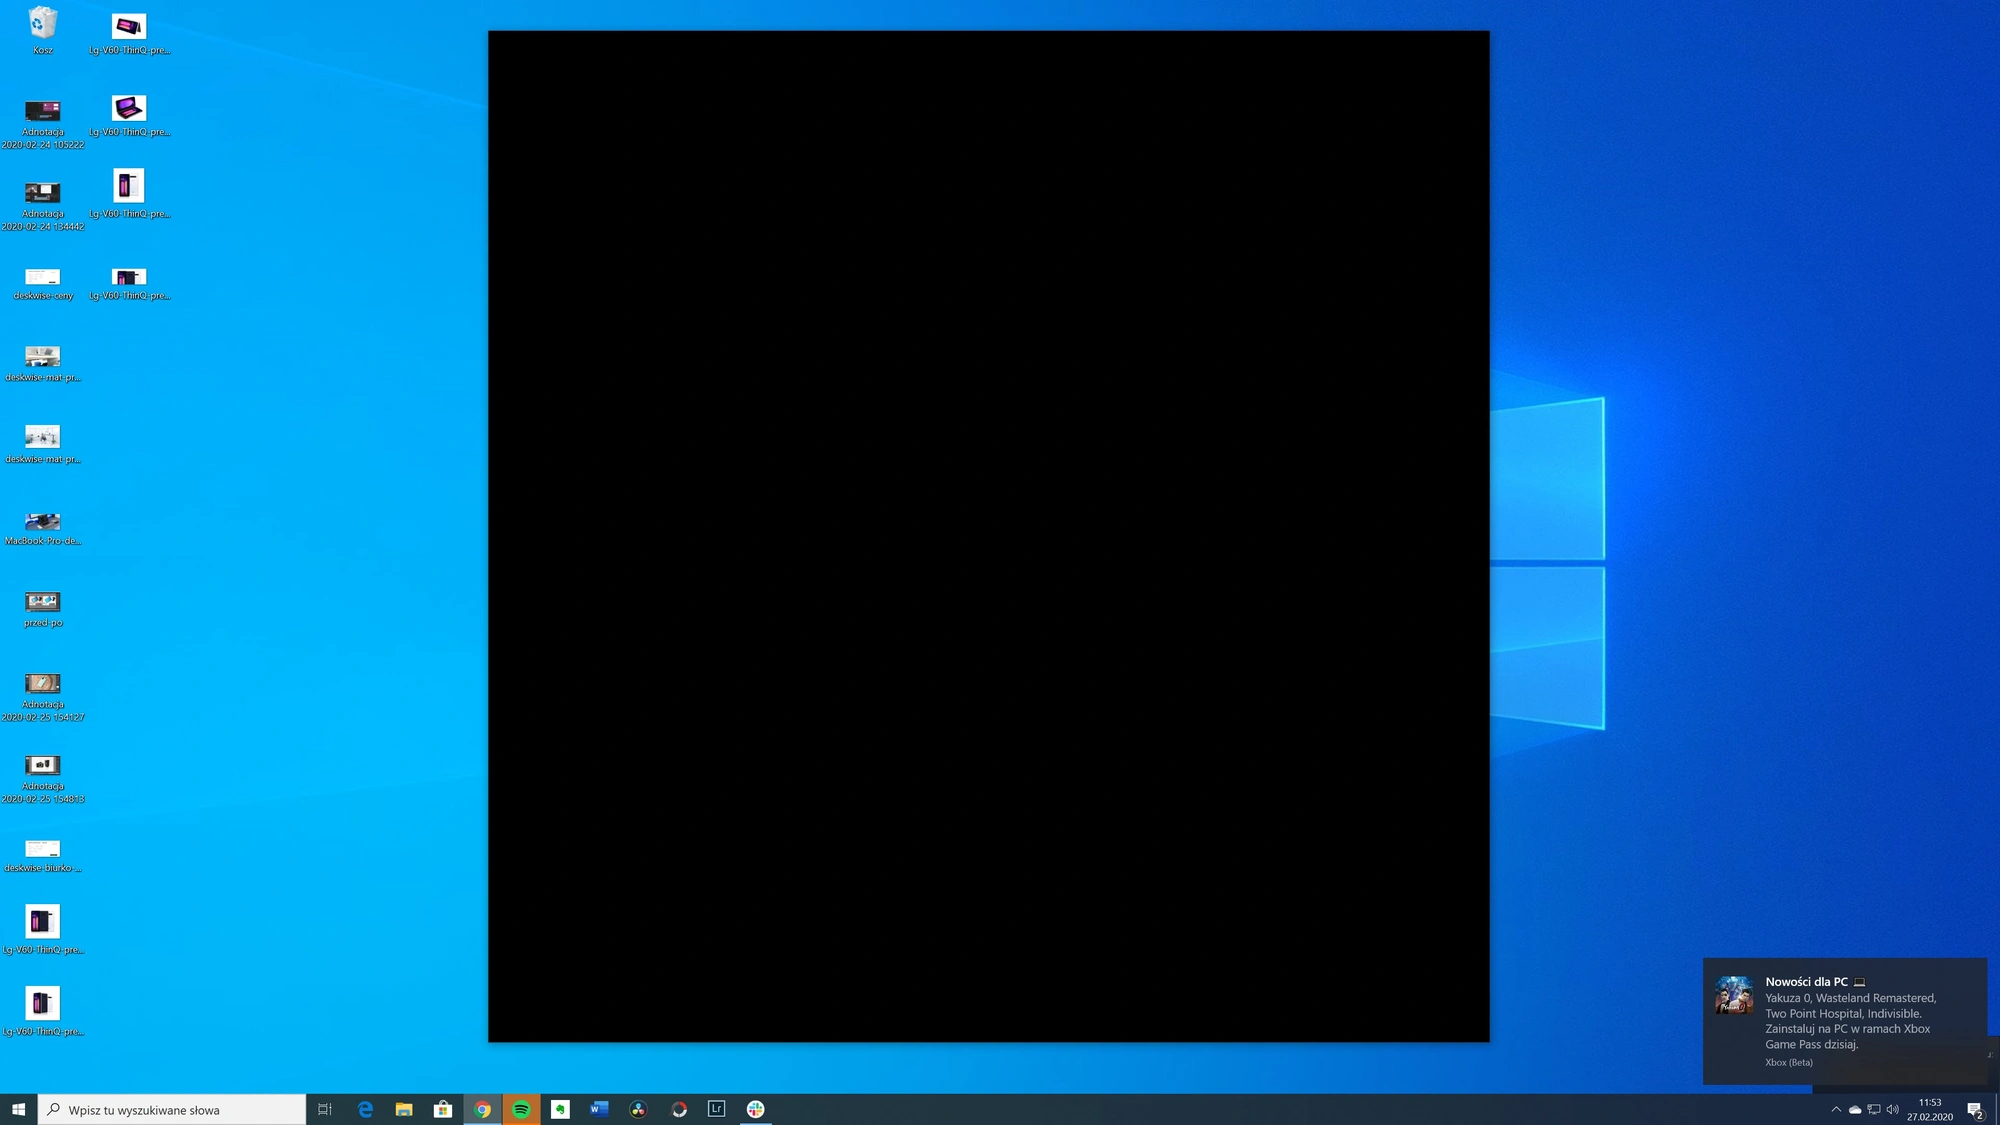Switch to Google Chrome in the taskbar
The height and width of the screenshot is (1125, 2000).
click(482, 1109)
